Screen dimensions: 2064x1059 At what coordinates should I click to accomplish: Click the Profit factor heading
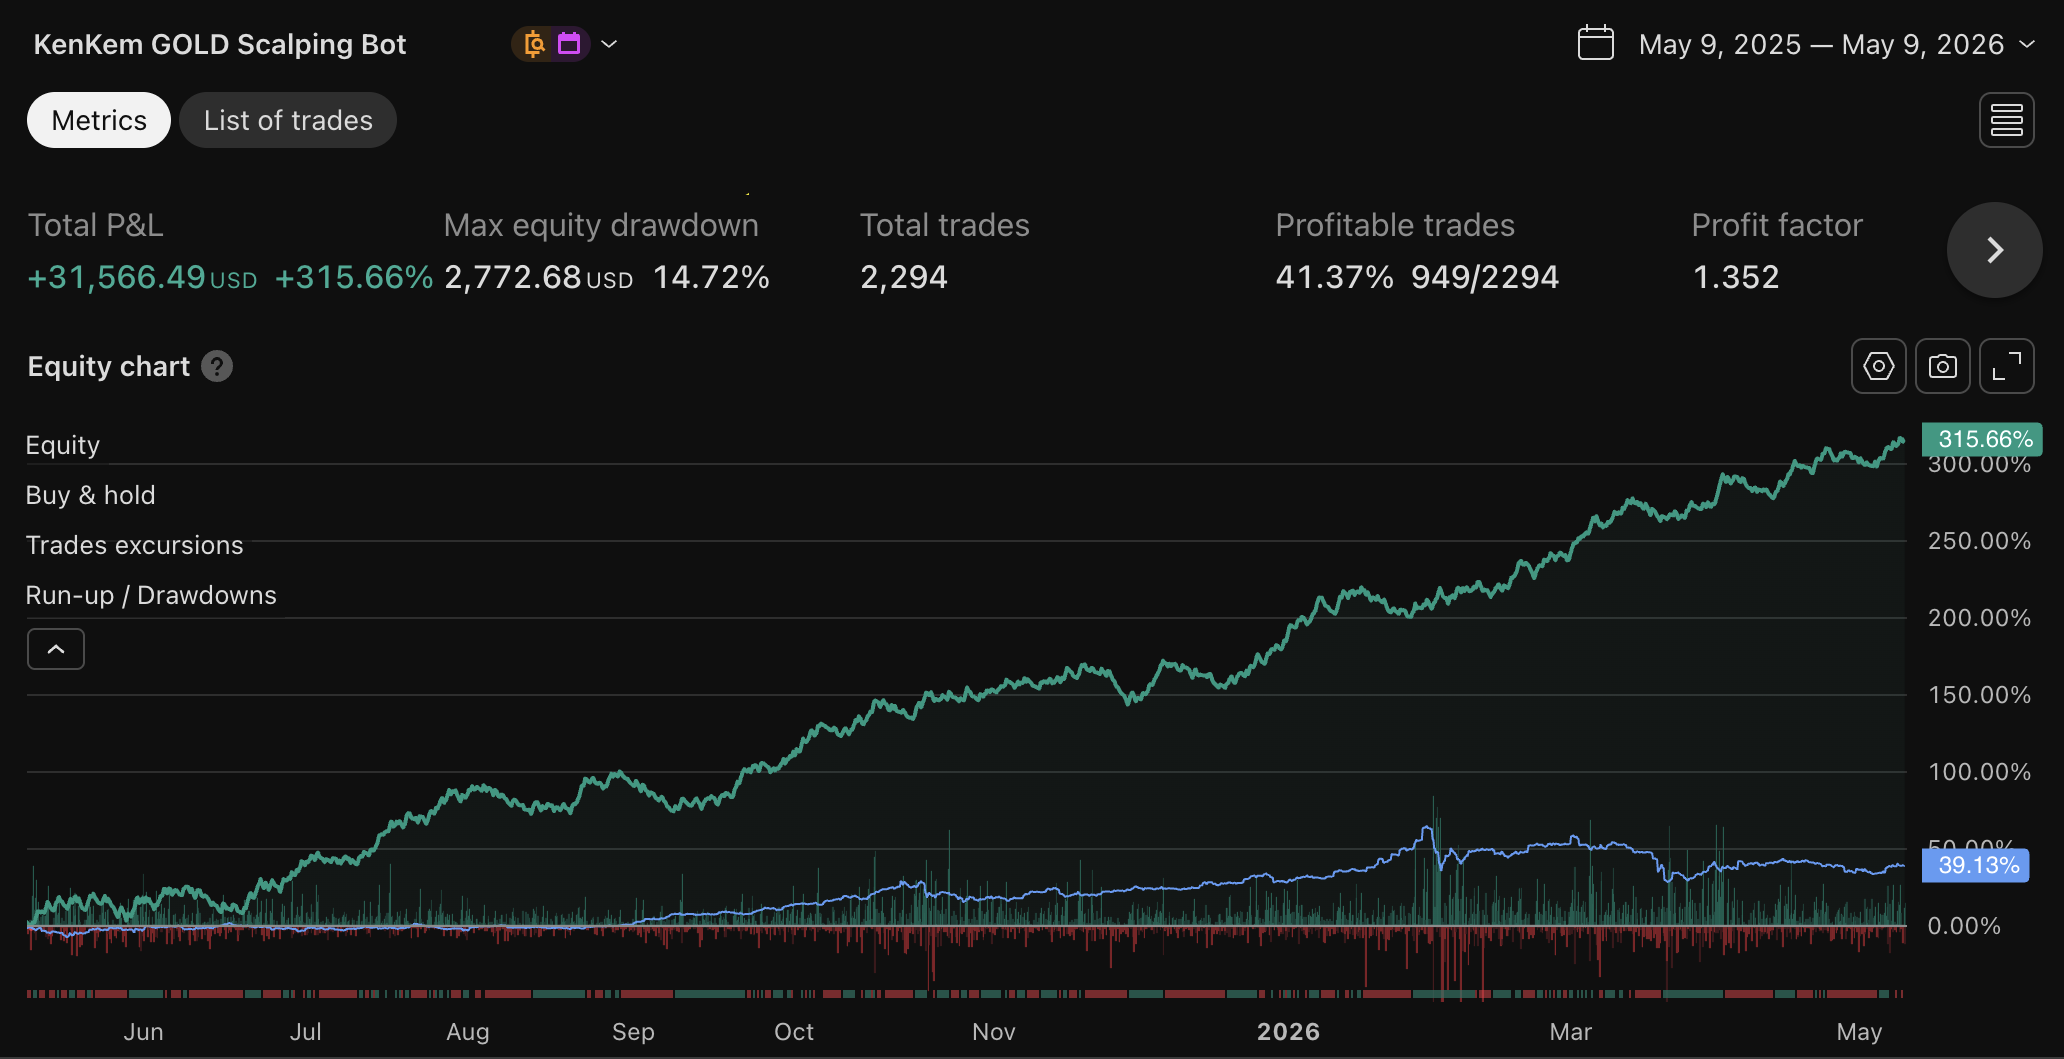(1777, 225)
